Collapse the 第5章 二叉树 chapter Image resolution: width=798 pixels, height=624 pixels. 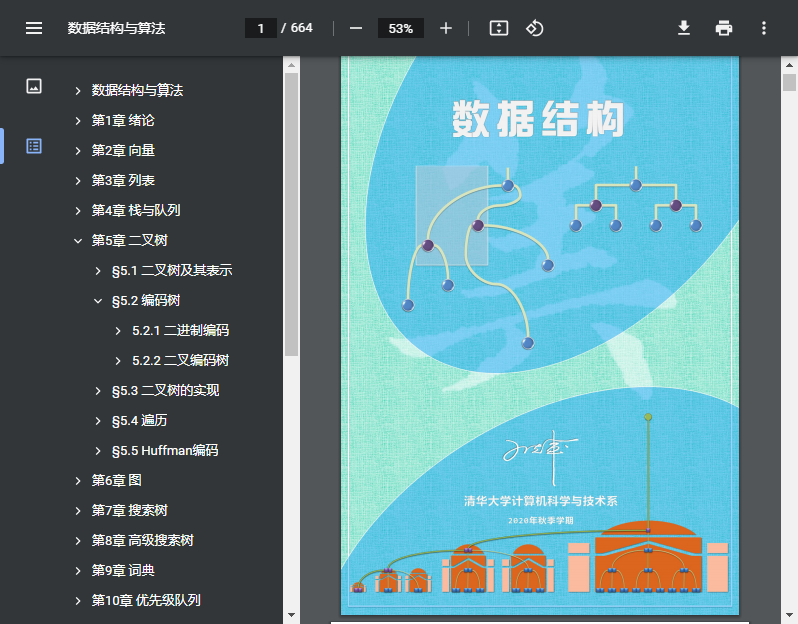pos(78,240)
